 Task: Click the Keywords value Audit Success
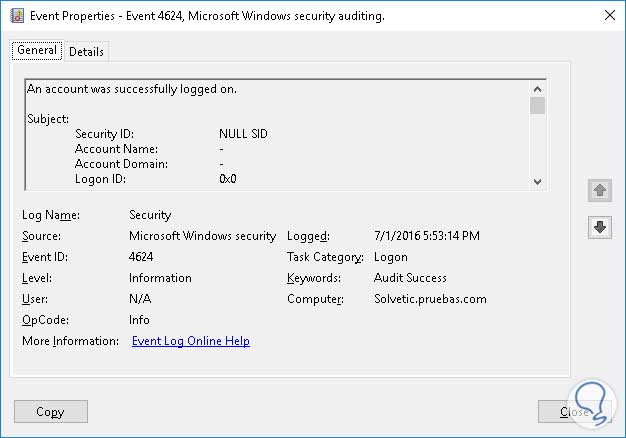(x=410, y=278)
